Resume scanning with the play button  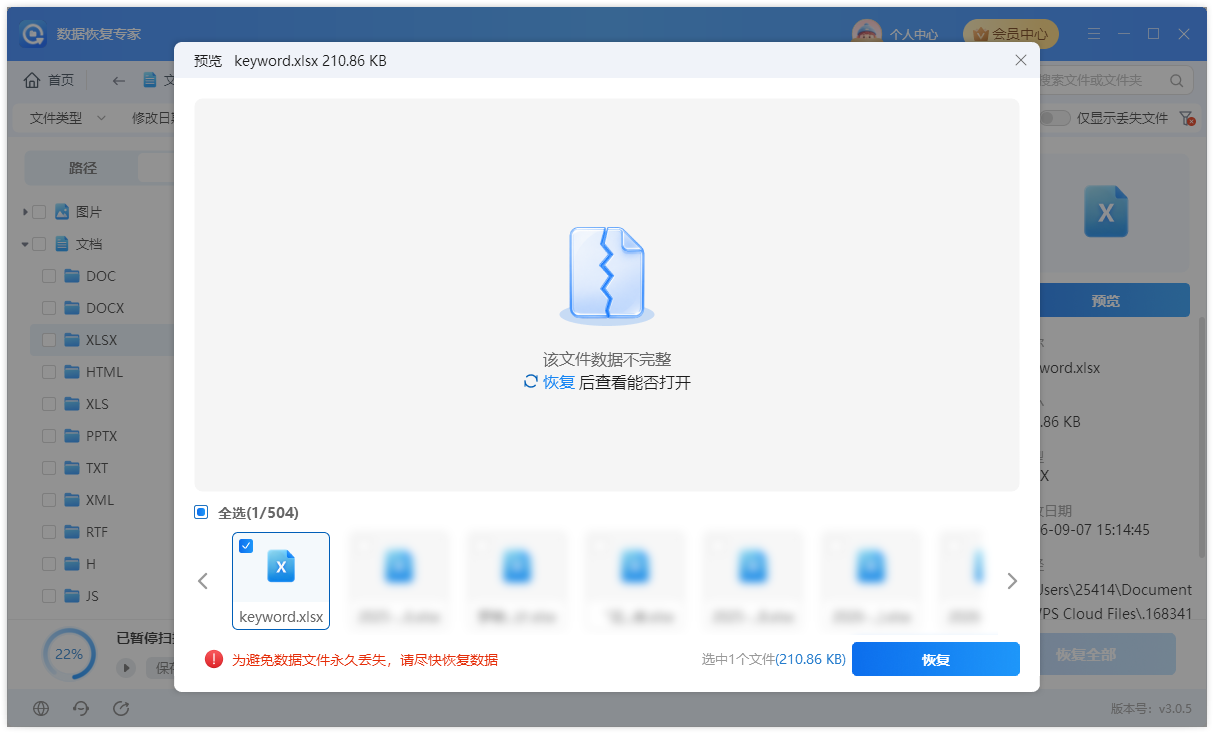point(126,667)
